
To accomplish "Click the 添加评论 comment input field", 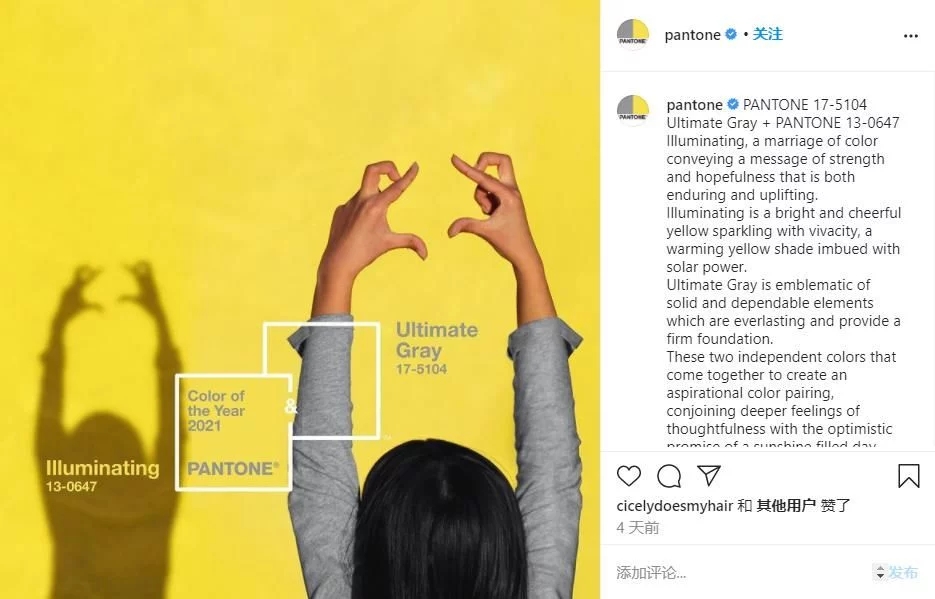I will [739, 573].
